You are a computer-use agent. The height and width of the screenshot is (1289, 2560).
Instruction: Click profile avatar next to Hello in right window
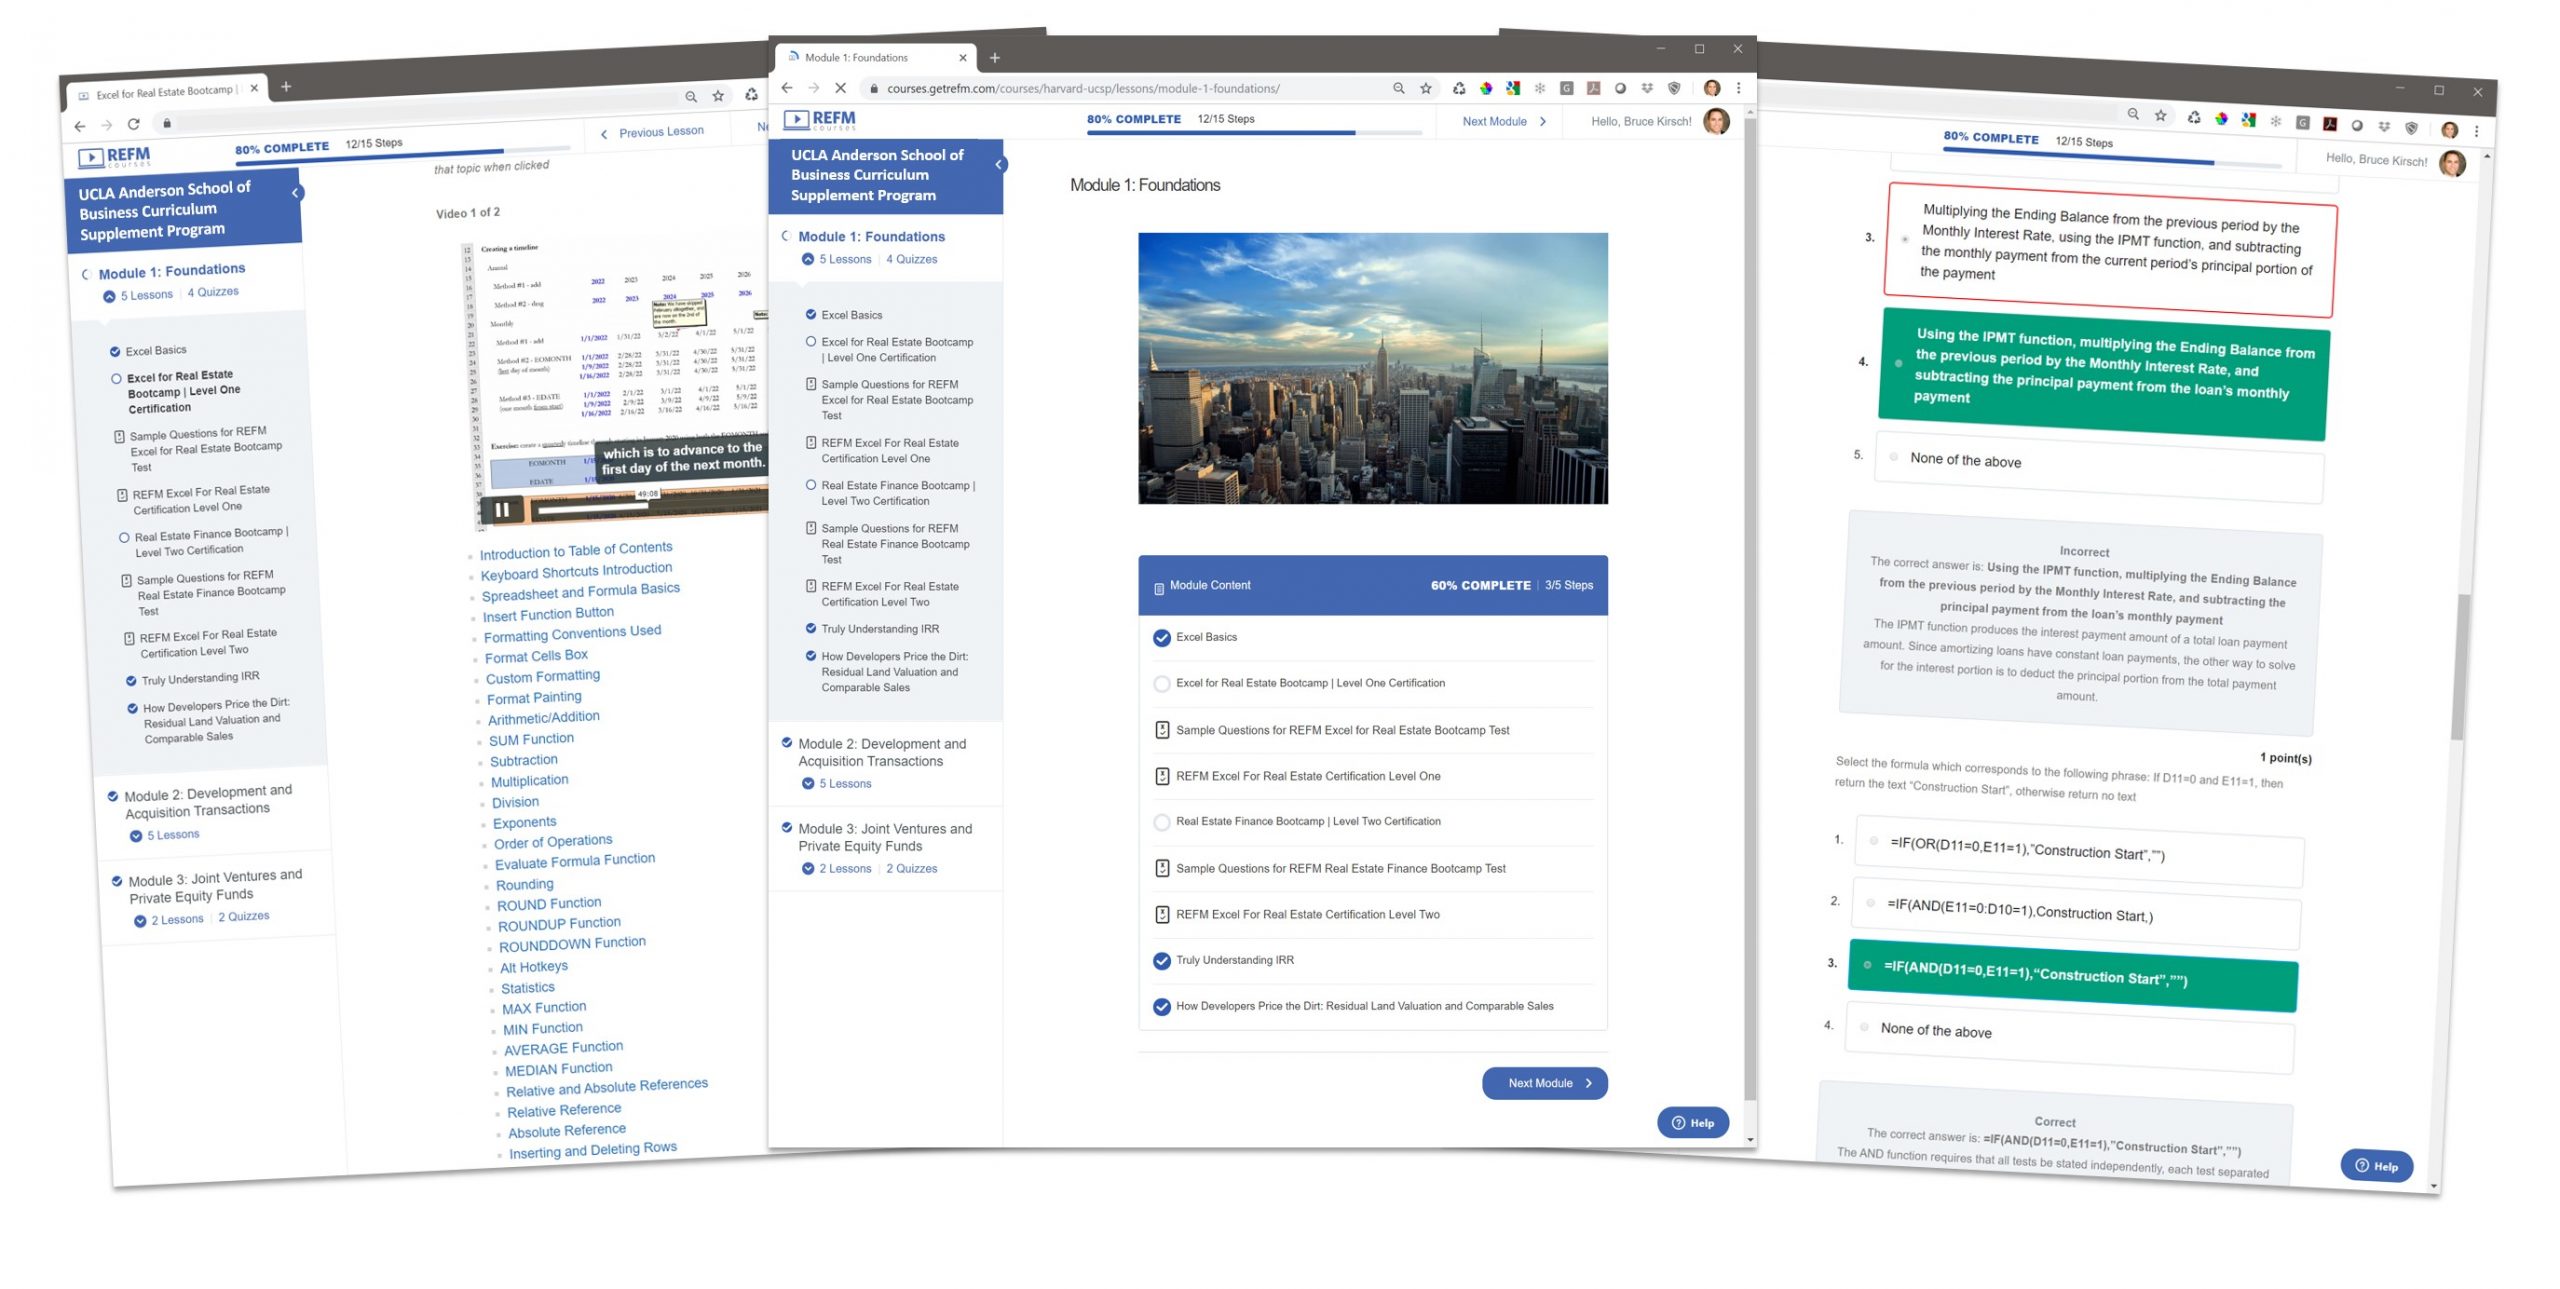coord(2452,163)
